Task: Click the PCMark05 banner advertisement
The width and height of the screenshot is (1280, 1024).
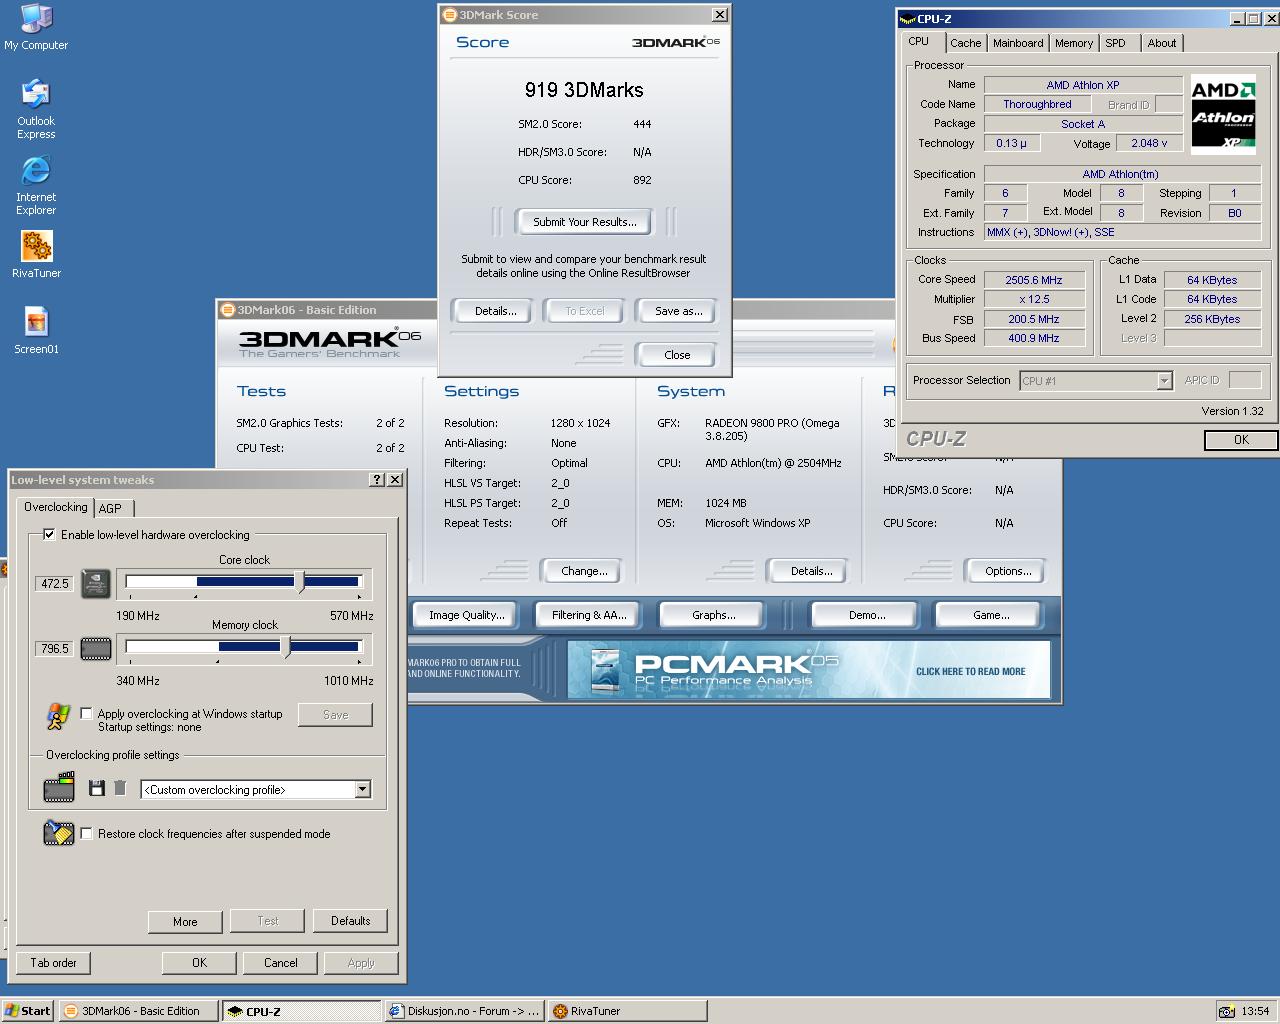Action: [x=809, y=669]
